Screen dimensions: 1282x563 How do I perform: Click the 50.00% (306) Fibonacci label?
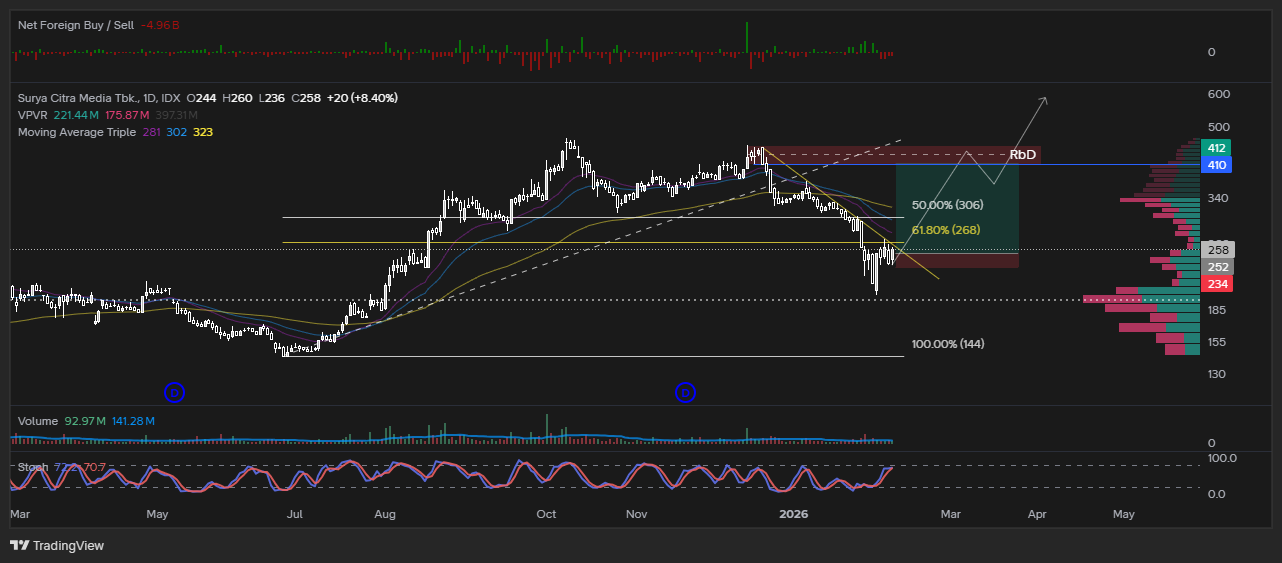point(948,205)
